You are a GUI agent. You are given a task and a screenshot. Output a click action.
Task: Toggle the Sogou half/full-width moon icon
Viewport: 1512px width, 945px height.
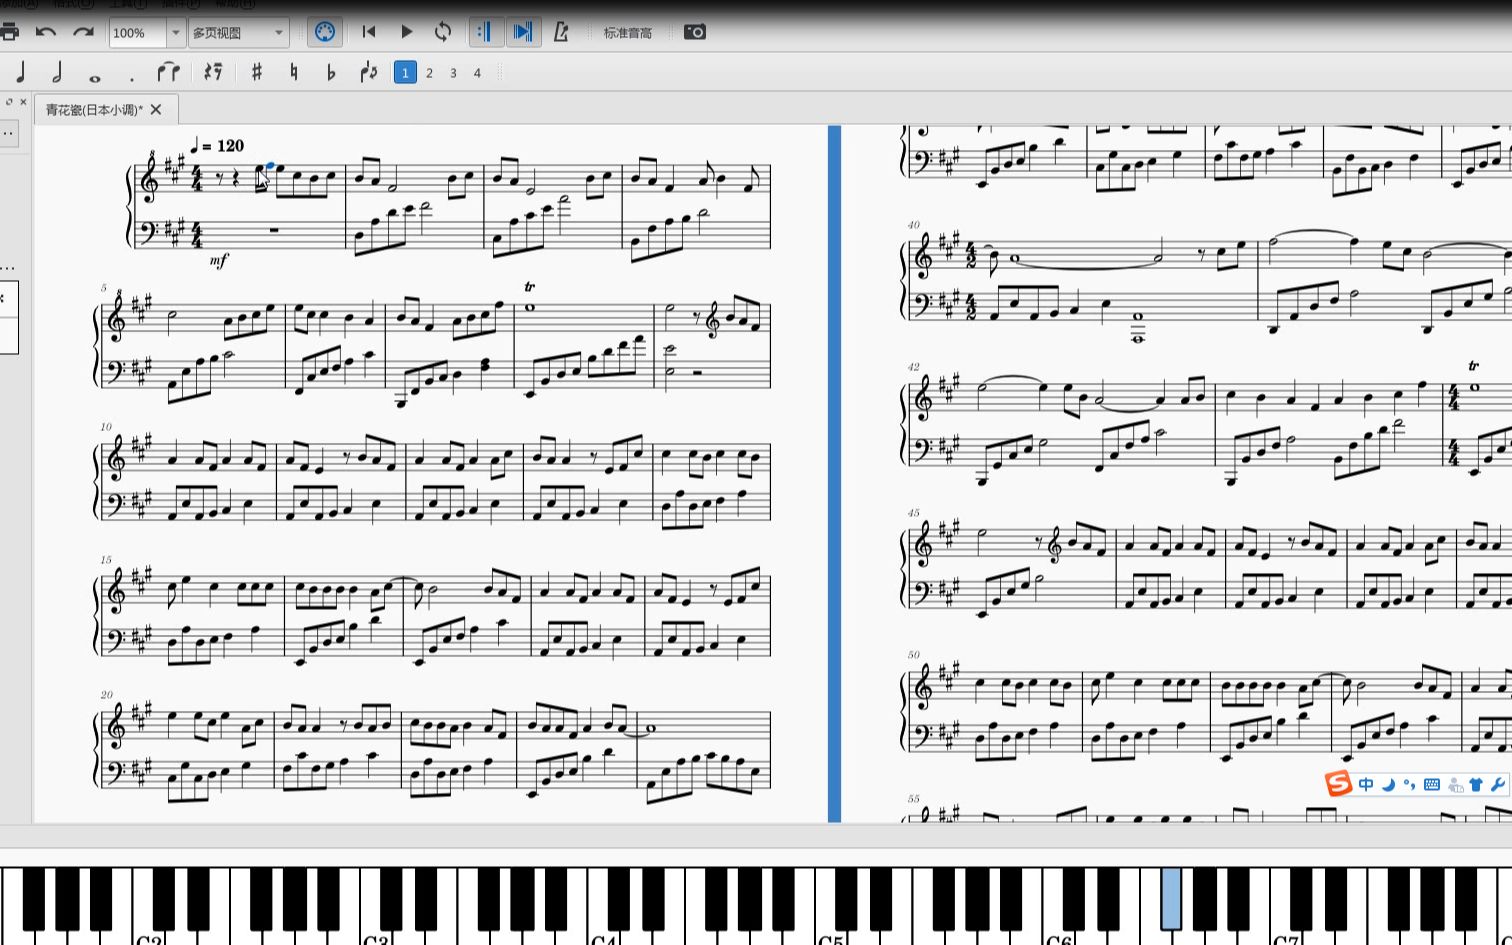coord(1388,785)
